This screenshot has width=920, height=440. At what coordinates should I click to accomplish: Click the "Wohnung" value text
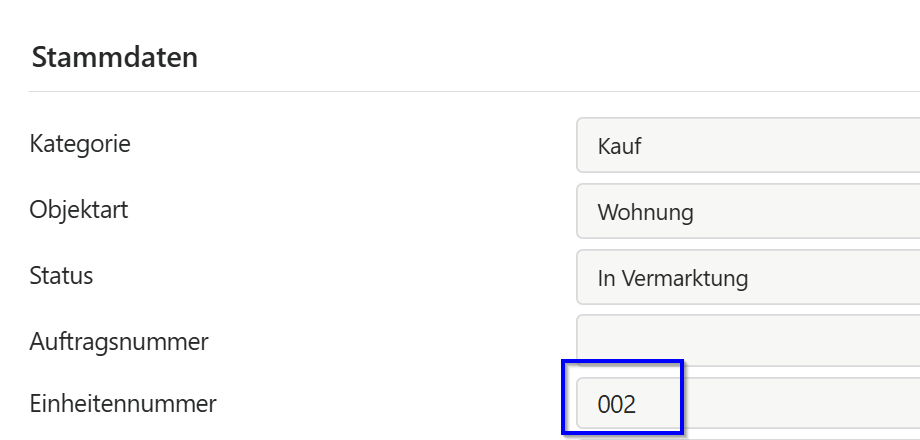coord(645,212)
